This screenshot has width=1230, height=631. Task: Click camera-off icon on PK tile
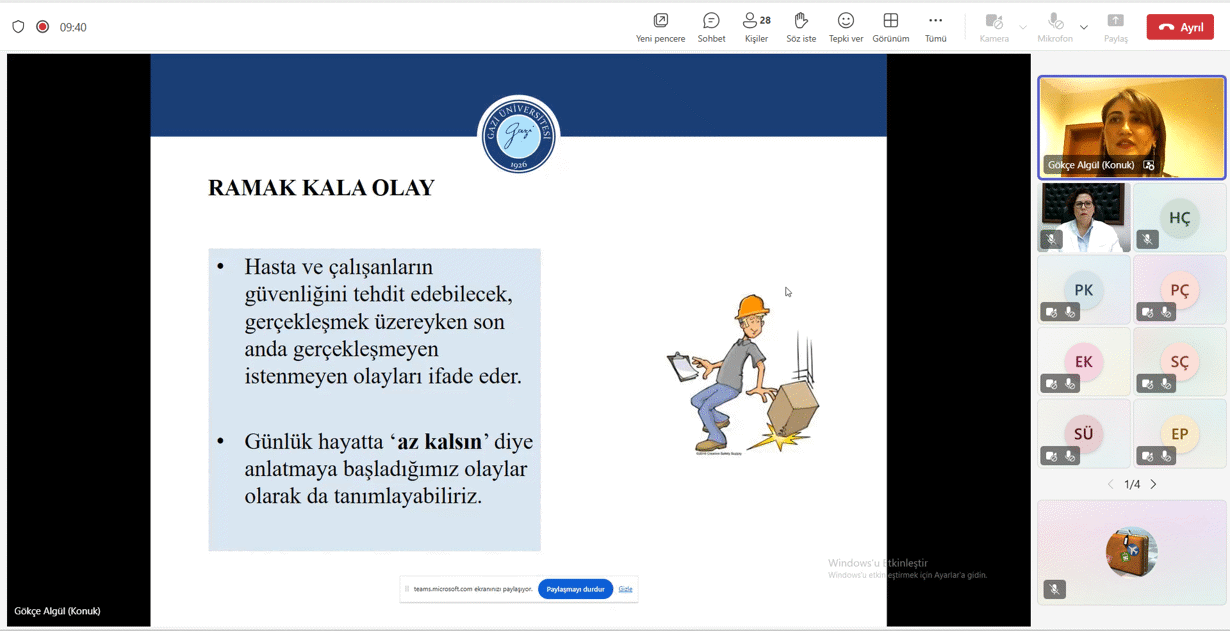[x=1051, y=312]
